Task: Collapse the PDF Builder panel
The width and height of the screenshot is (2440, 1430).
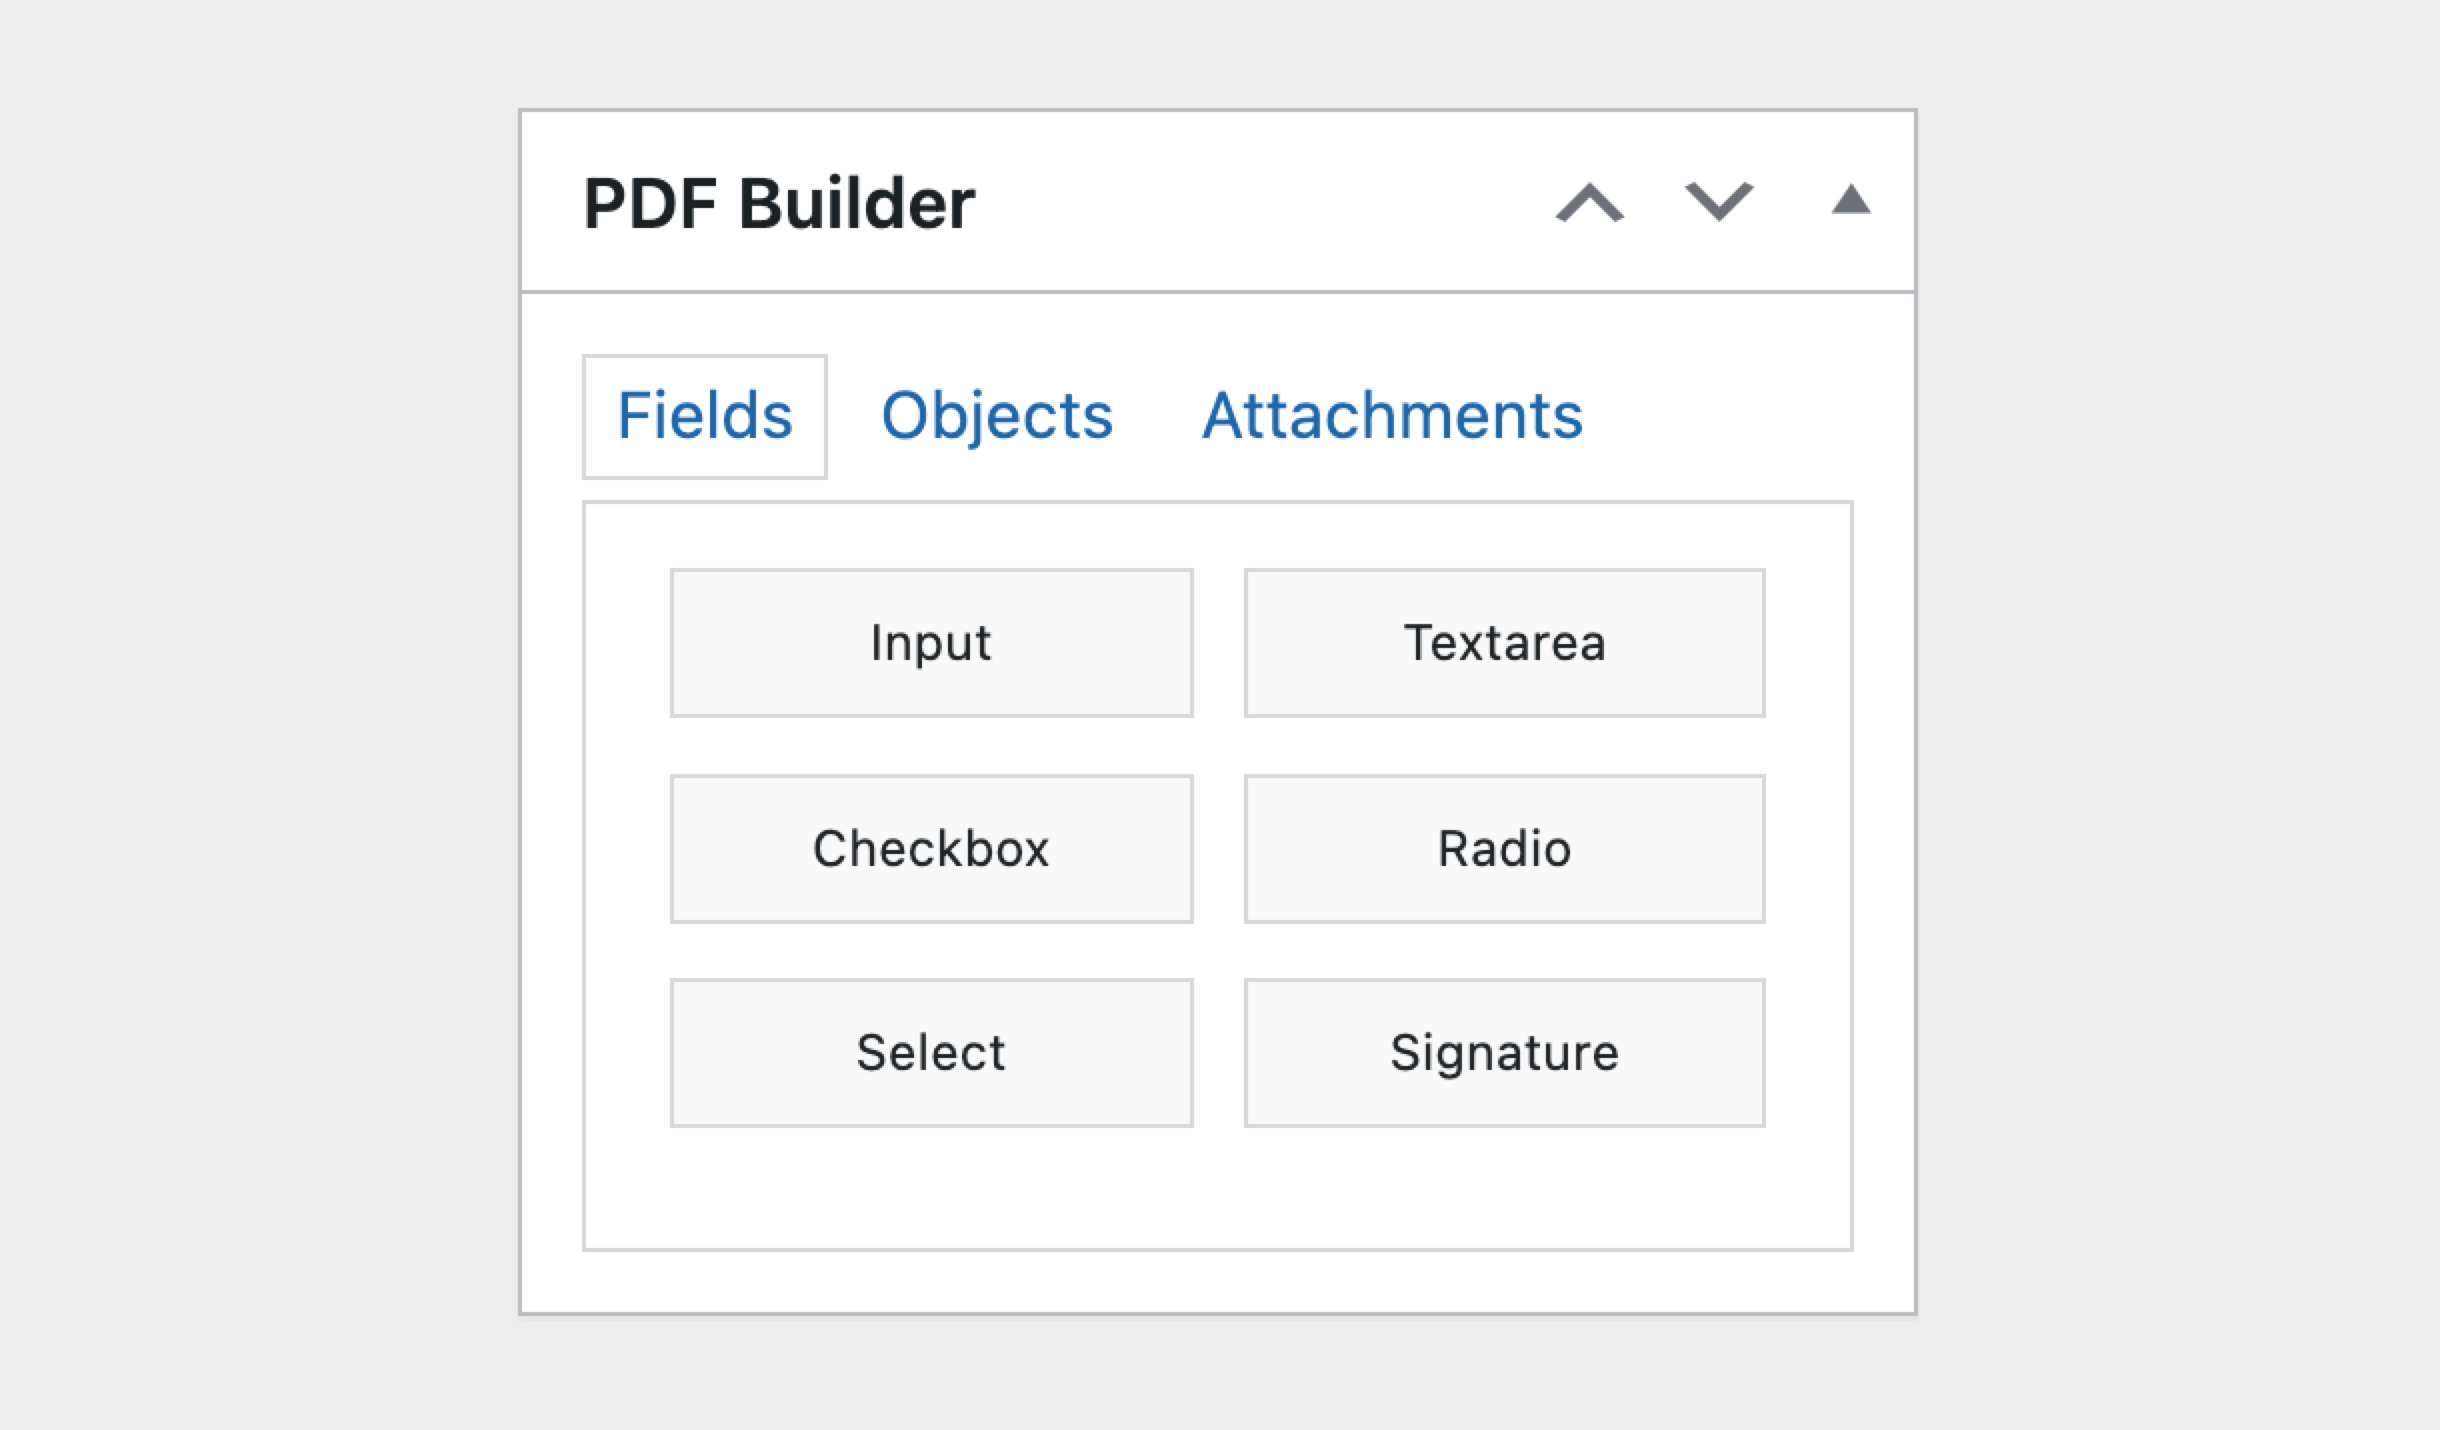Action: (x=1851, y=200)
